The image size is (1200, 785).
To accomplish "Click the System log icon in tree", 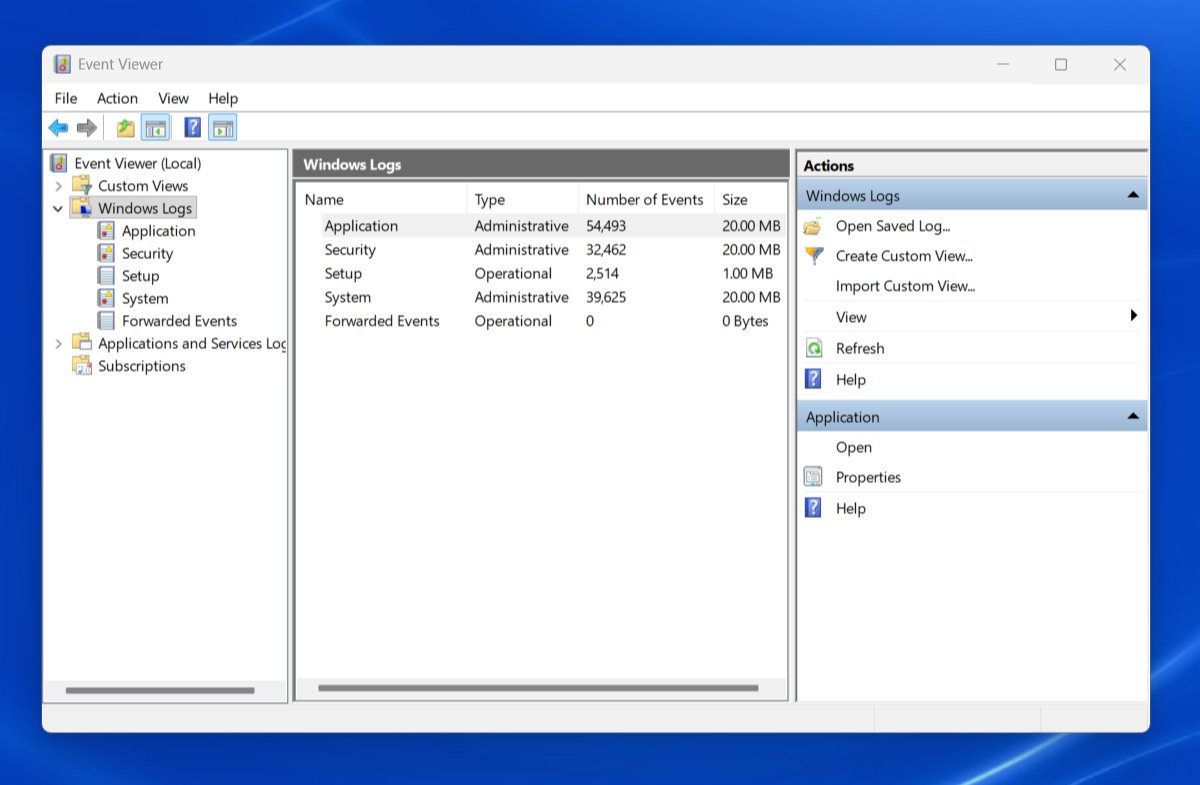I will click(x=106, y=298).
